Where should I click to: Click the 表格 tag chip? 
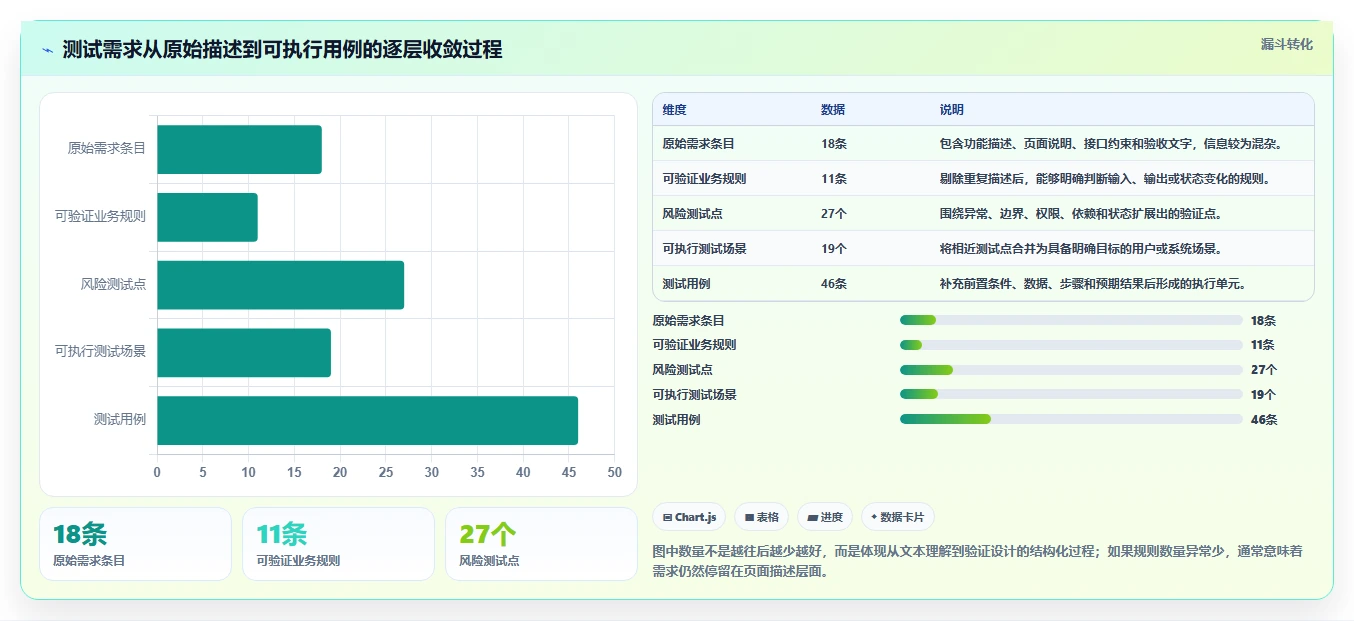point(761,517)
